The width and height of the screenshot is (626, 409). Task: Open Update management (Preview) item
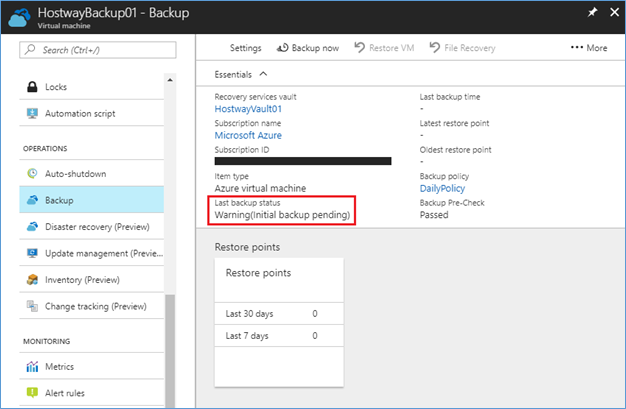tap(92, 253)
